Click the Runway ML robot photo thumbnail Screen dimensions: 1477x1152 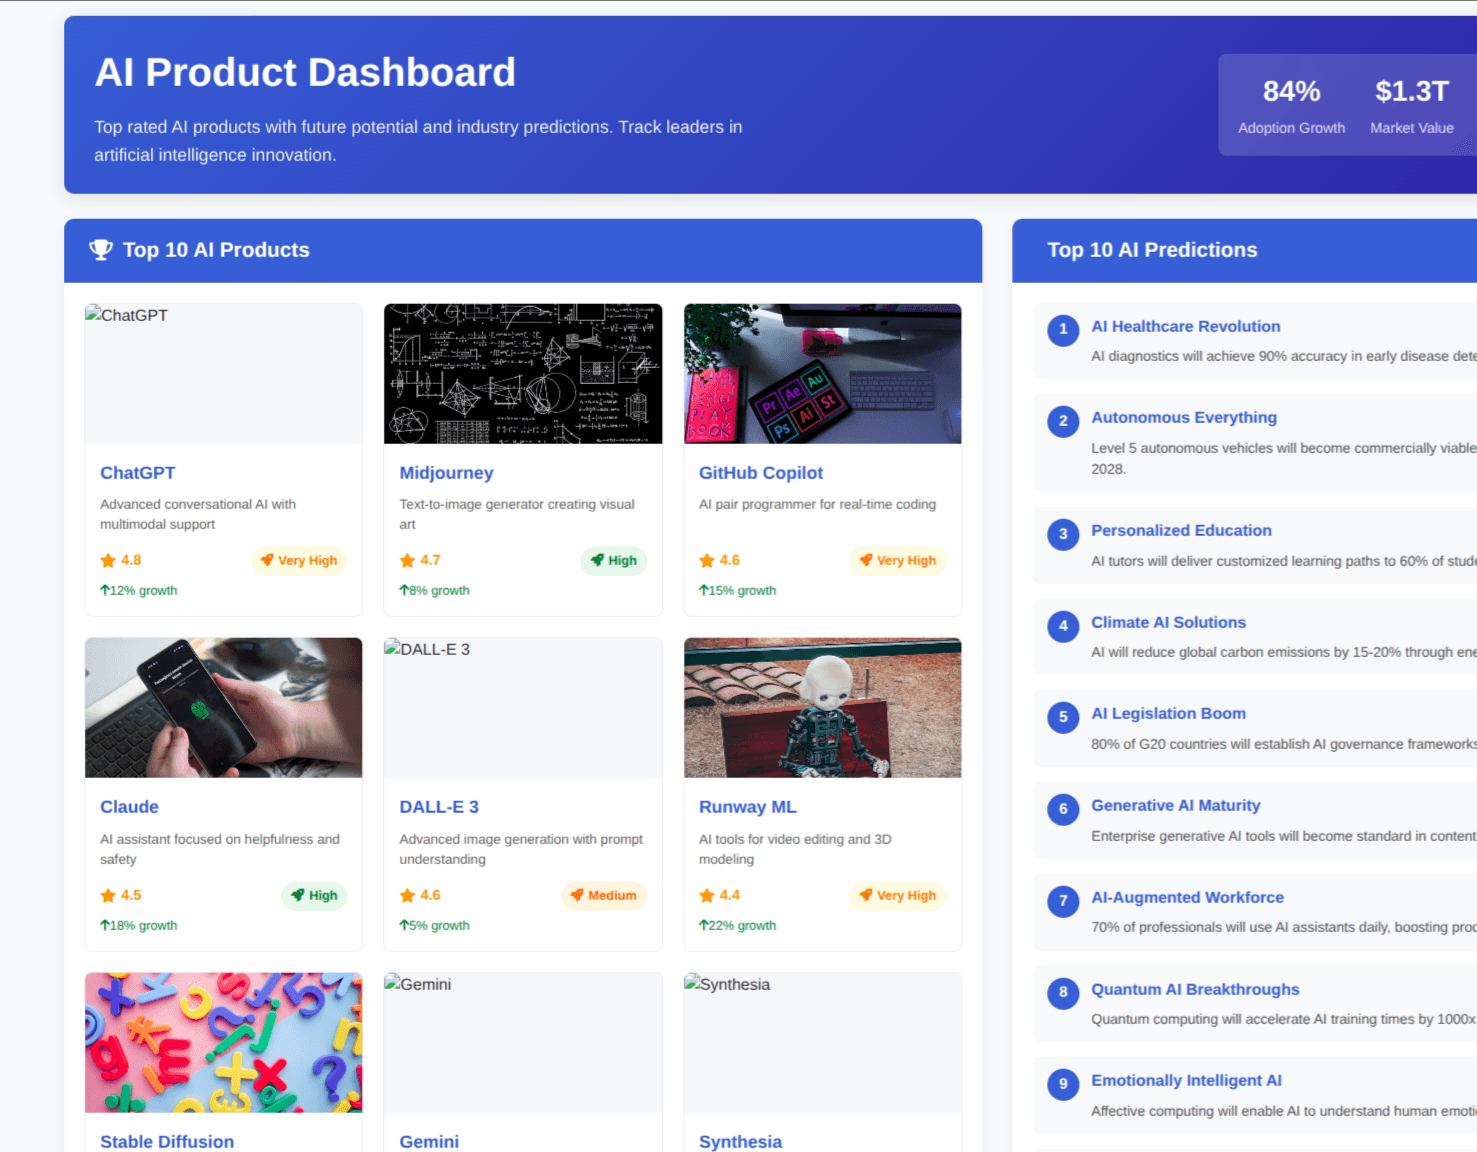pos(823,708)
